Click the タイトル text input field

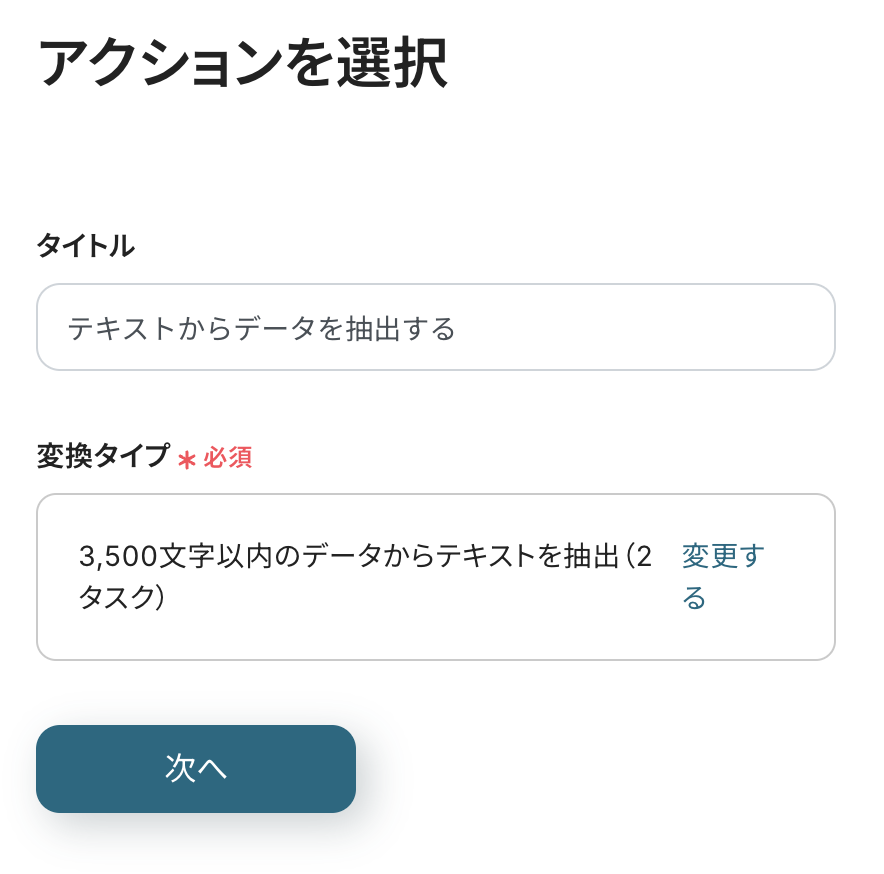point(435,328)
